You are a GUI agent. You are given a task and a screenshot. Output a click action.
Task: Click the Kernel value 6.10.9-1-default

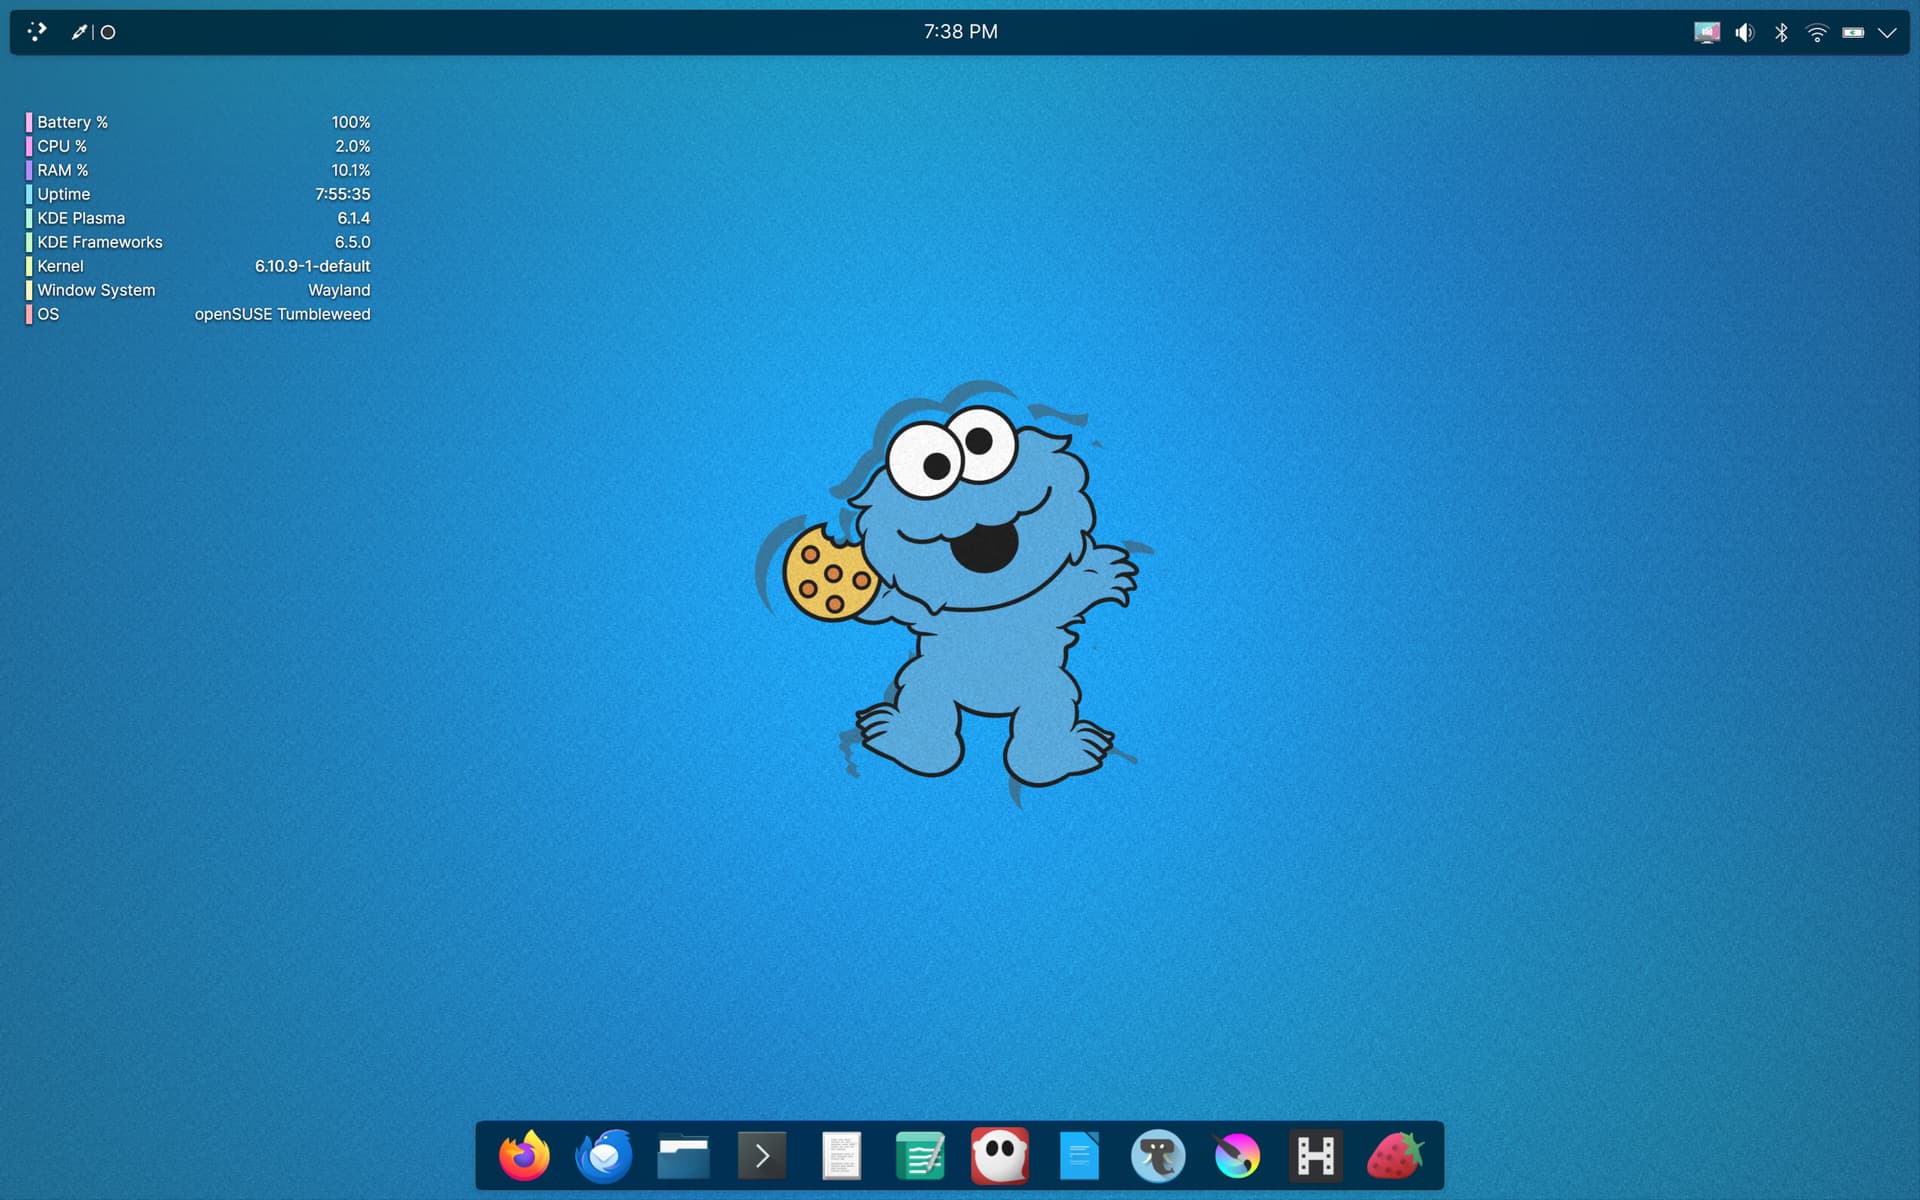(312, 266)
